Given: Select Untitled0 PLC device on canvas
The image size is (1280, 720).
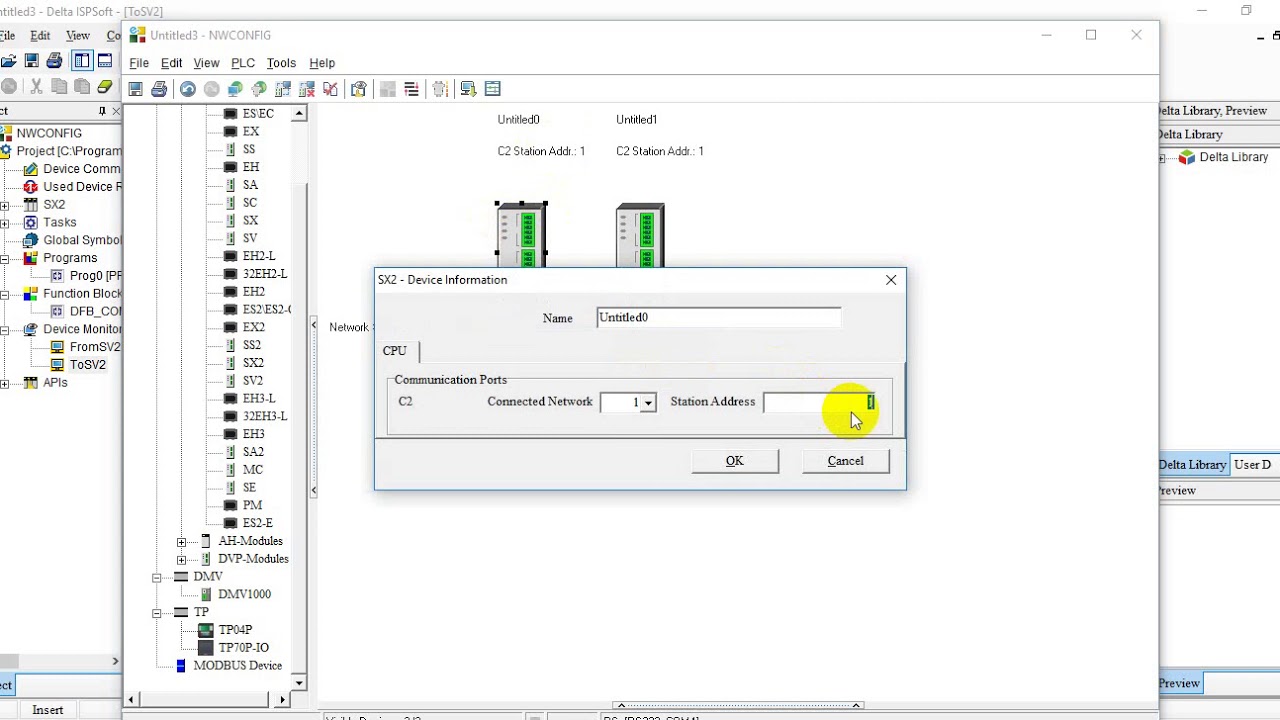Looking at the screenshot, I should [x=522, y=234].
